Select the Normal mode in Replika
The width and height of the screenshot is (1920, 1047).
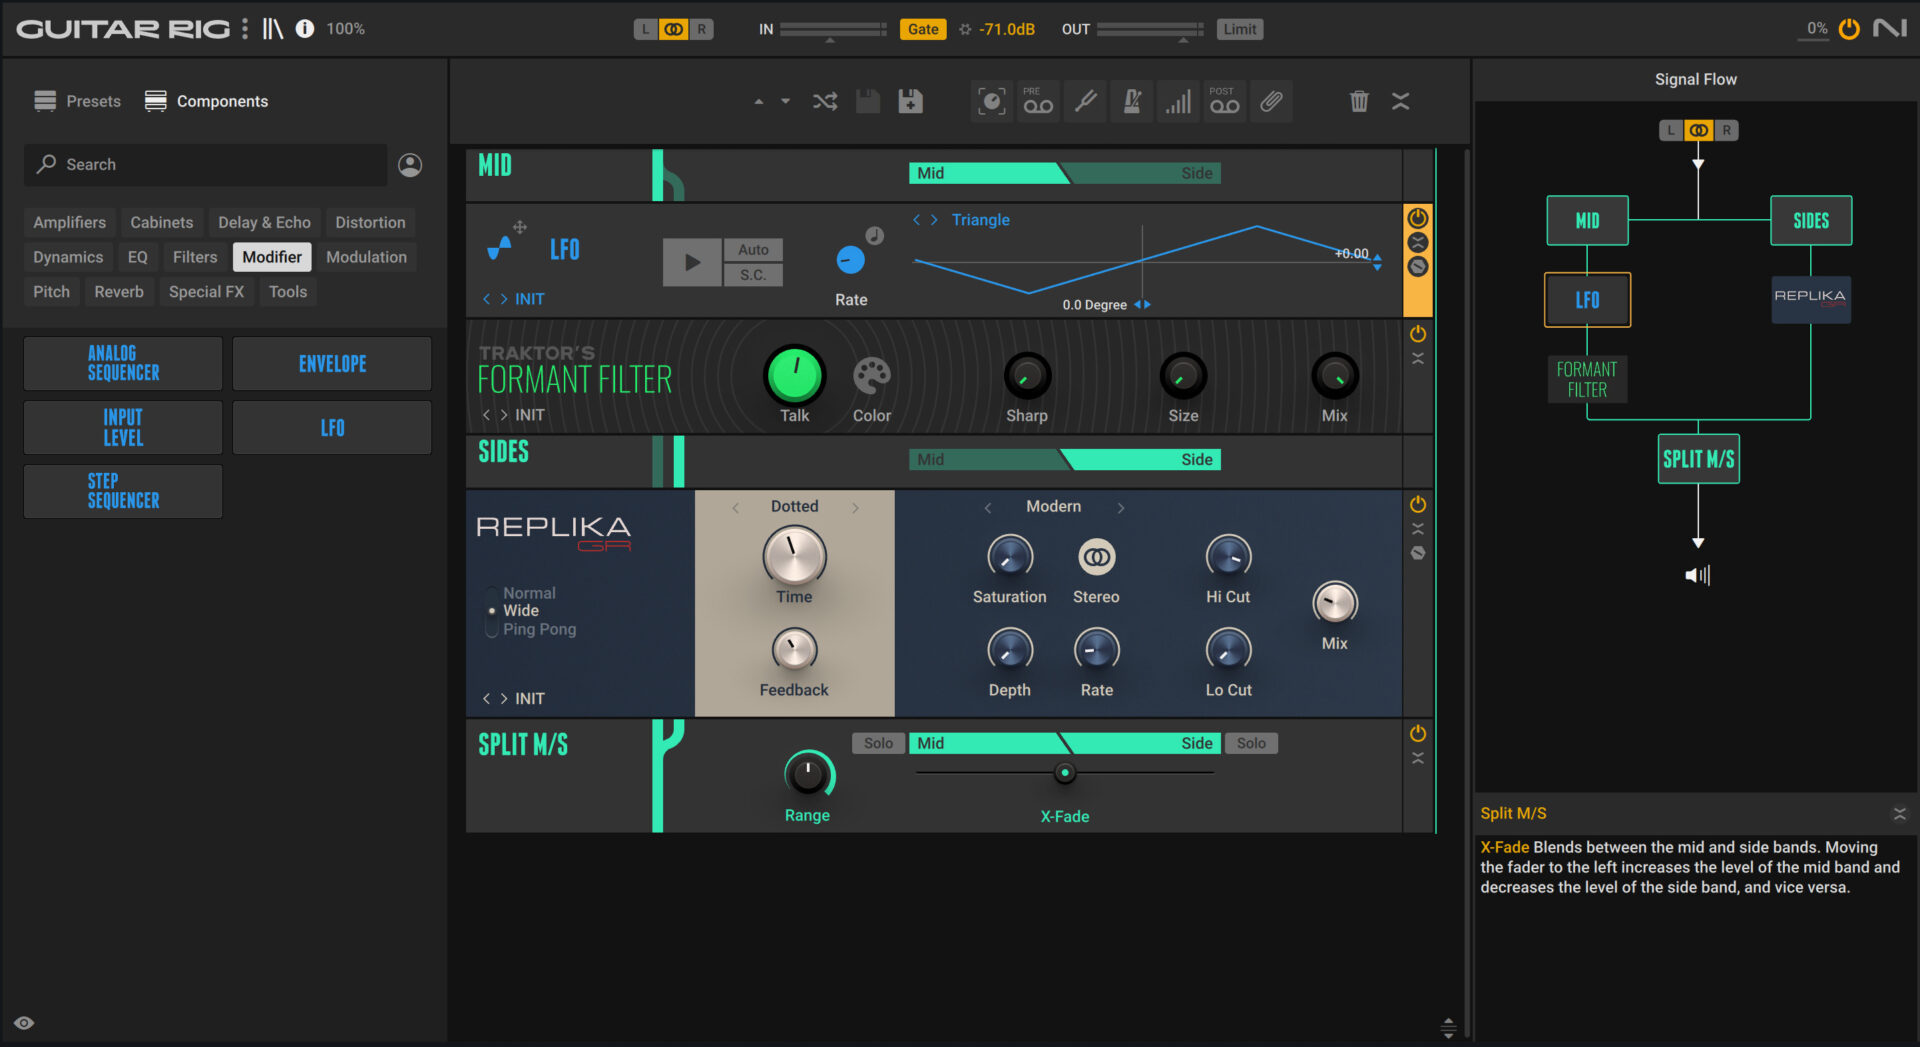[x=529, y=593]
